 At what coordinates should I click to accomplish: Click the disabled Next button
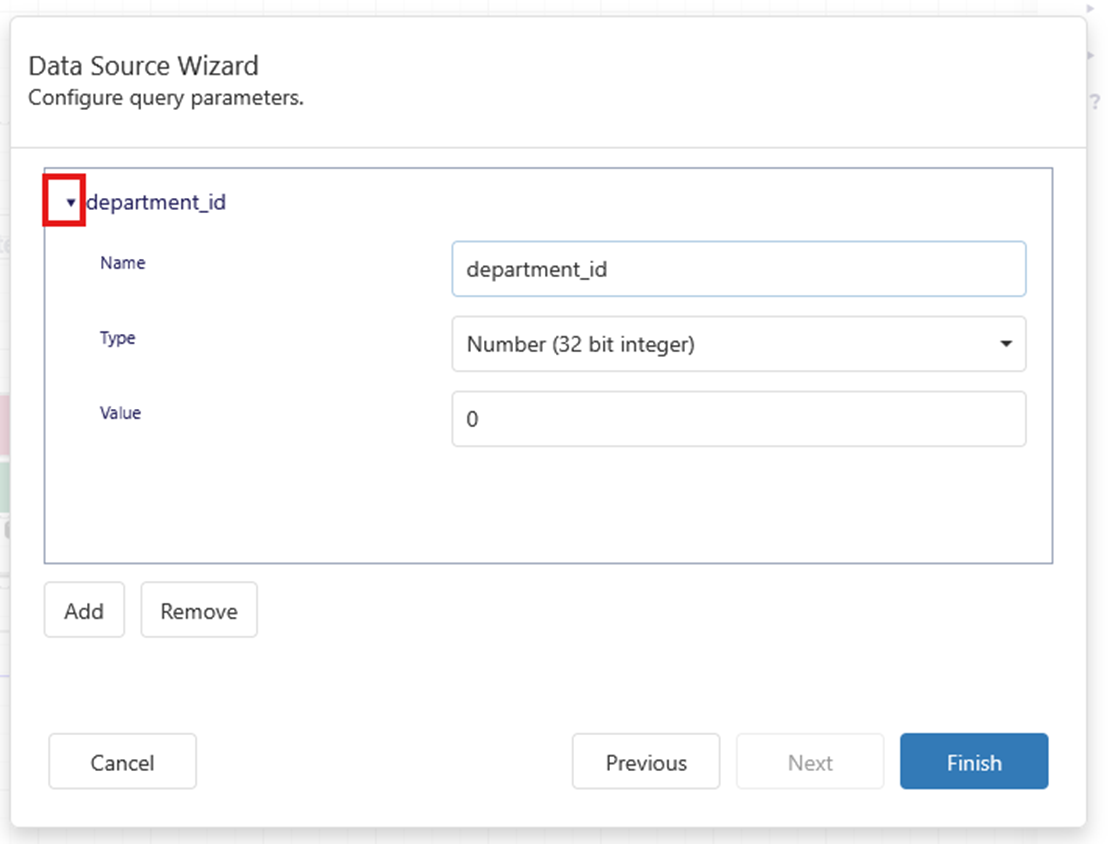(810, 762)
